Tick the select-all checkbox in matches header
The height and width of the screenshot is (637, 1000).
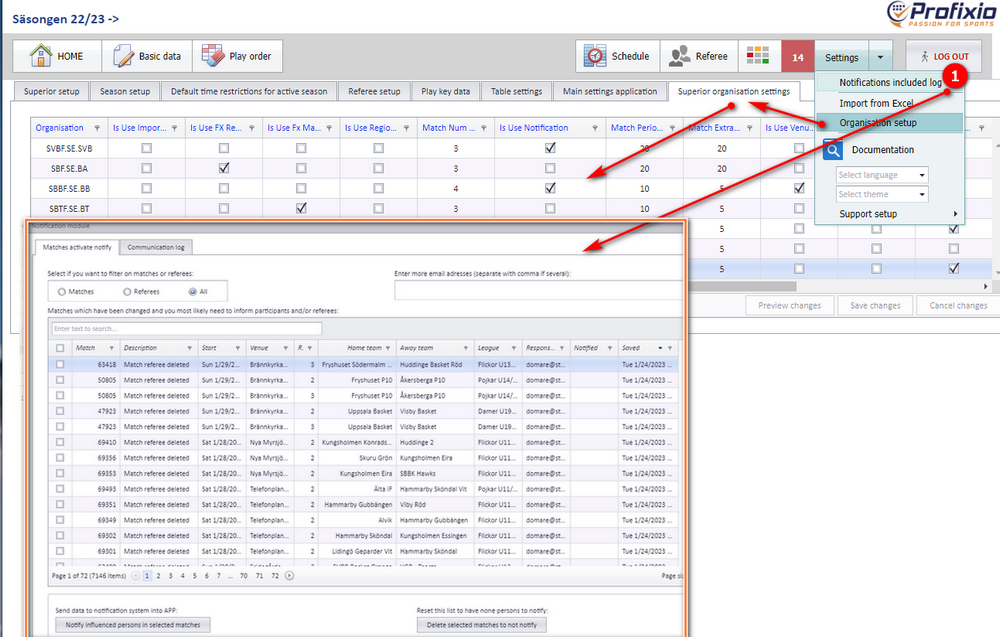click(x=60, y=348)
